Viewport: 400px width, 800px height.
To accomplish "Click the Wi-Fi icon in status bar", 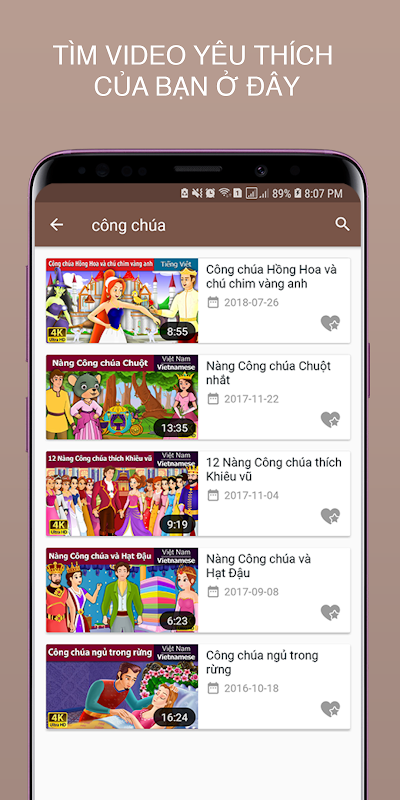I will pos(224,193).
